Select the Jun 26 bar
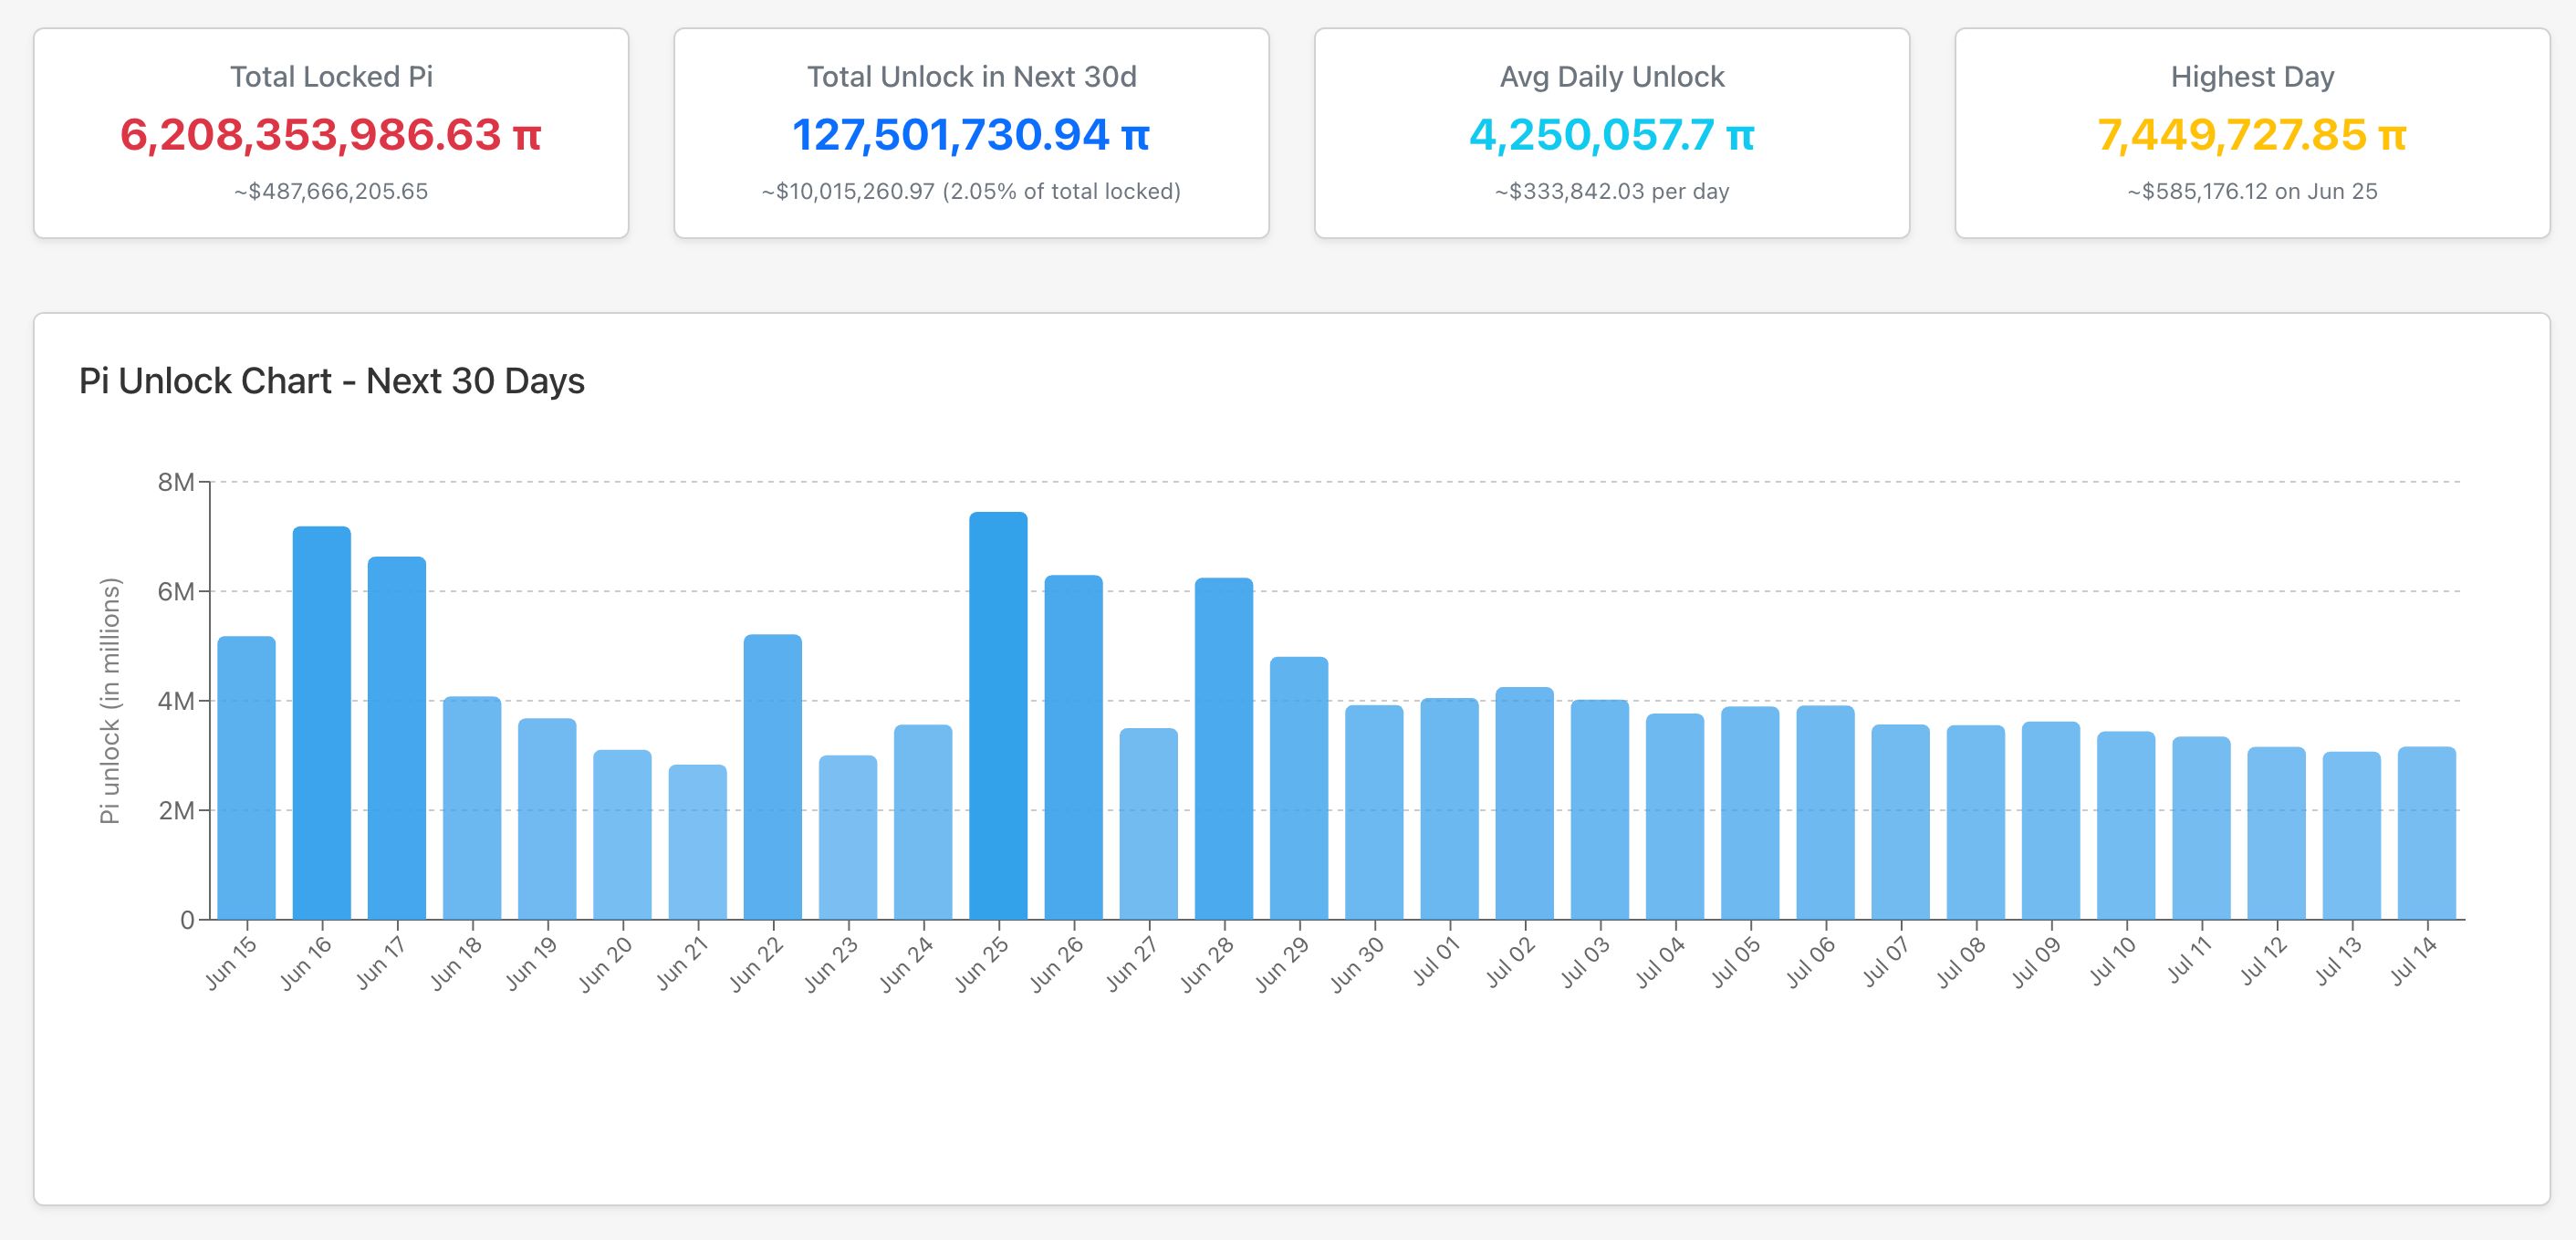The width and height of the screenshot is (2576, 1240). (x=1074, y=747)
